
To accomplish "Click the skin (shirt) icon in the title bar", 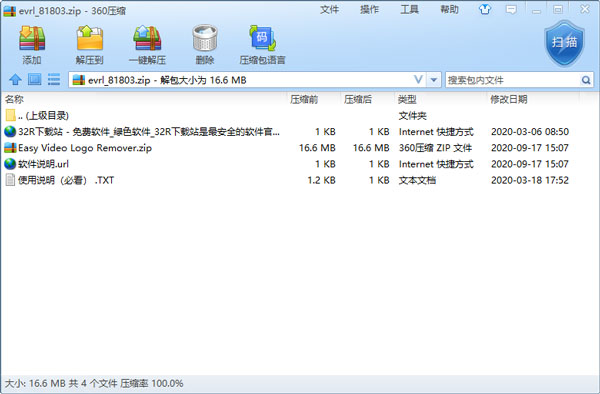I will (x=485, y=9).
